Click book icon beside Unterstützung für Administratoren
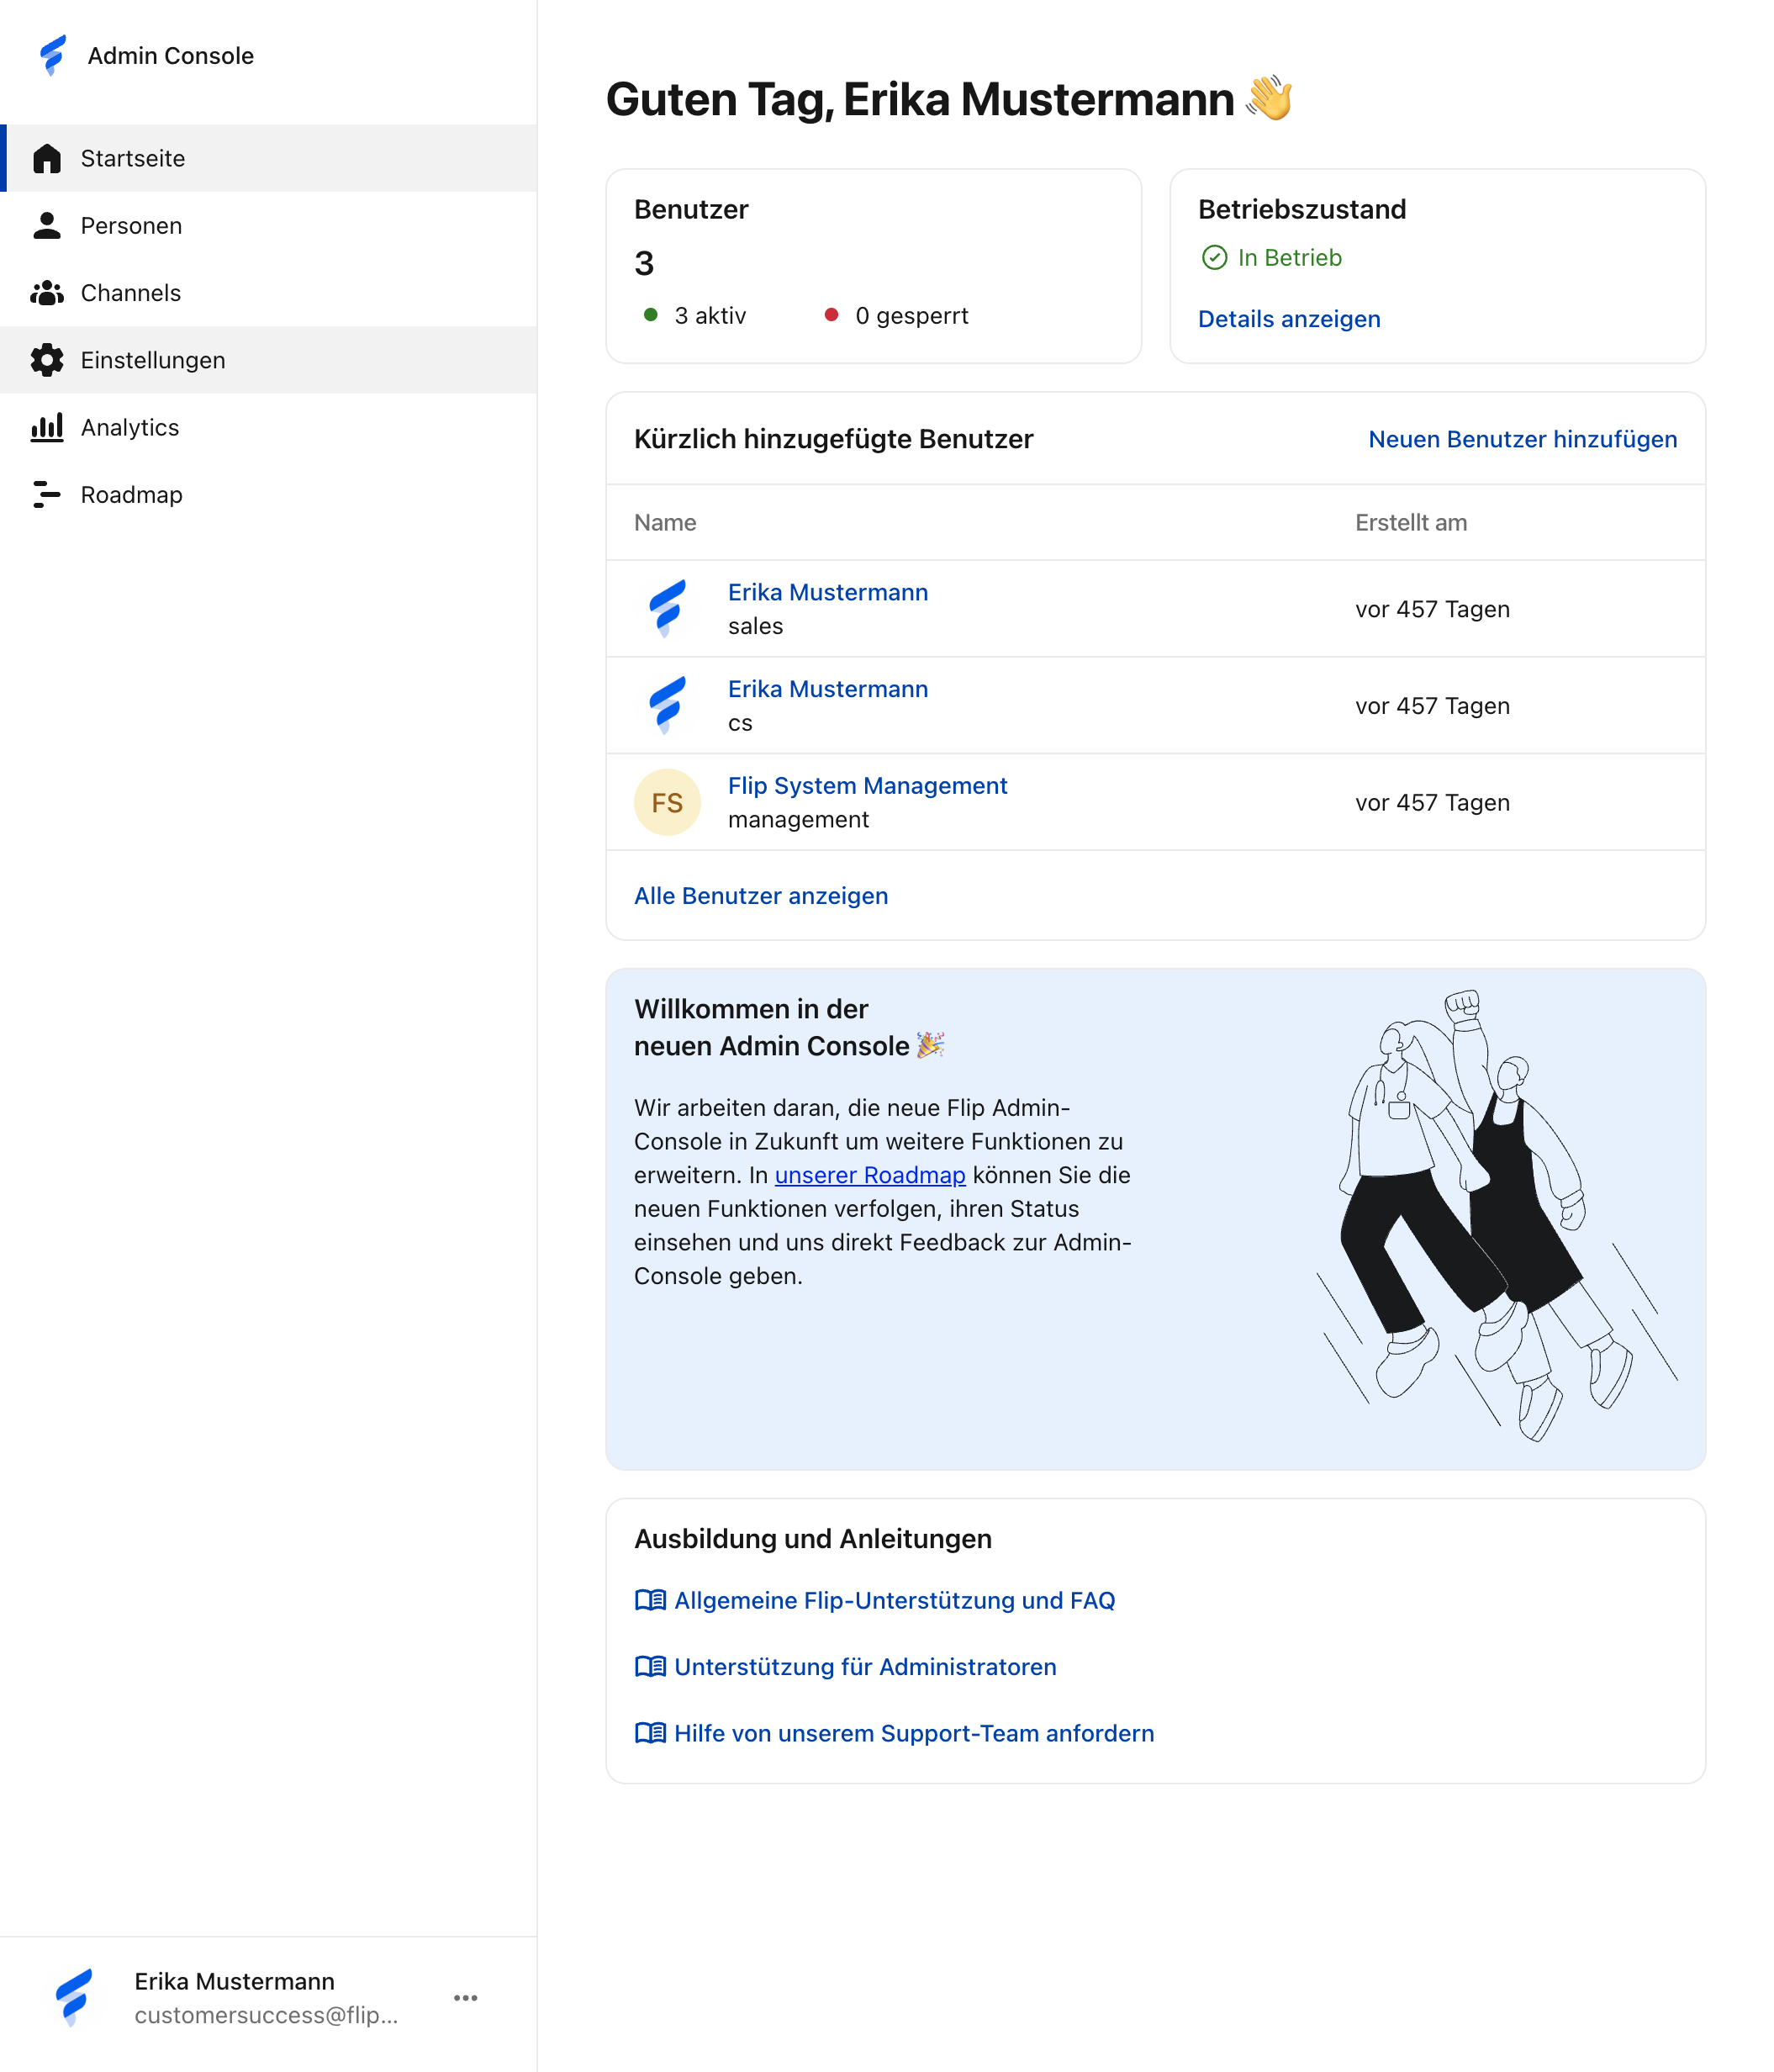This screenshot has height=2072, width=1774. tap(650, 1666)
